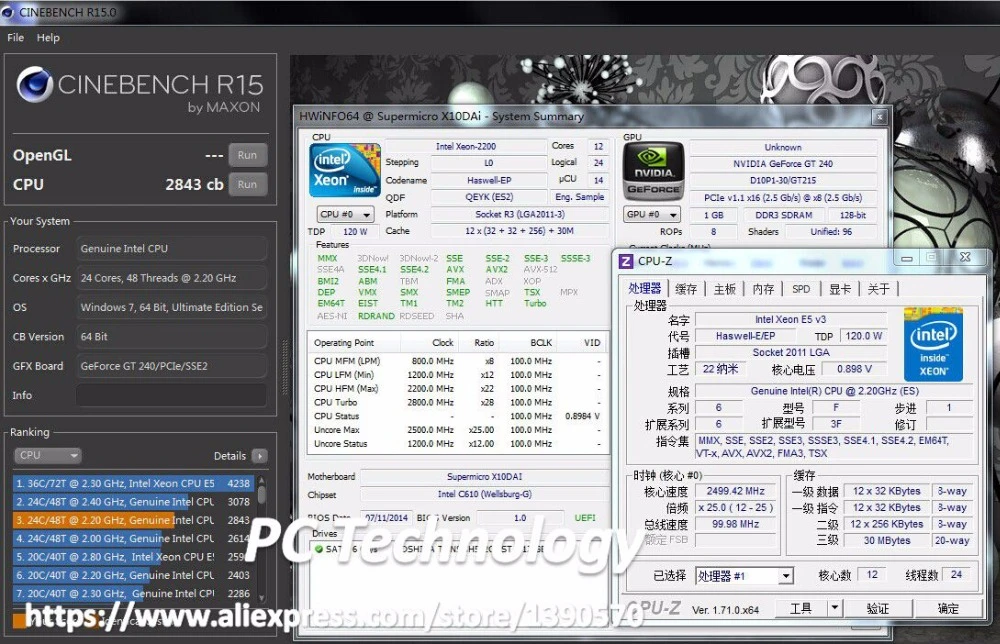This screenshot has width=1000, height=644.
Task: Open the 工具 dropdown arrow in CPU-Z
Action: (x=834, y=609)
